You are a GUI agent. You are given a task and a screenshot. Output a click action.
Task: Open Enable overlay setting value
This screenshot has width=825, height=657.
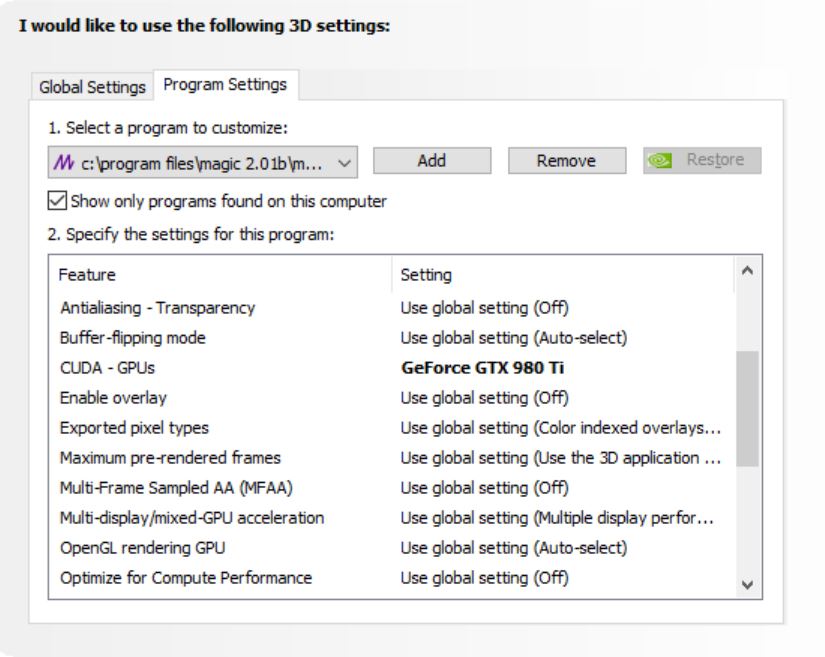pos(485,398)
